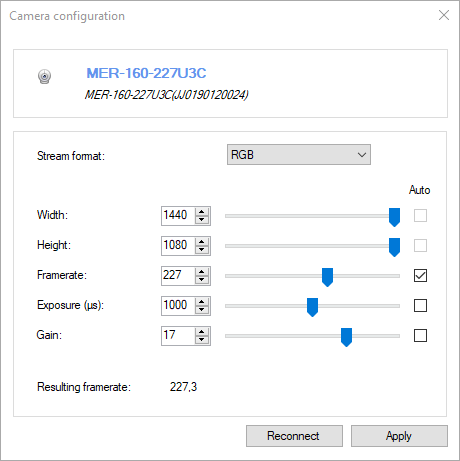Decrease Exposure with the down spinner arrow

[202, 310]
